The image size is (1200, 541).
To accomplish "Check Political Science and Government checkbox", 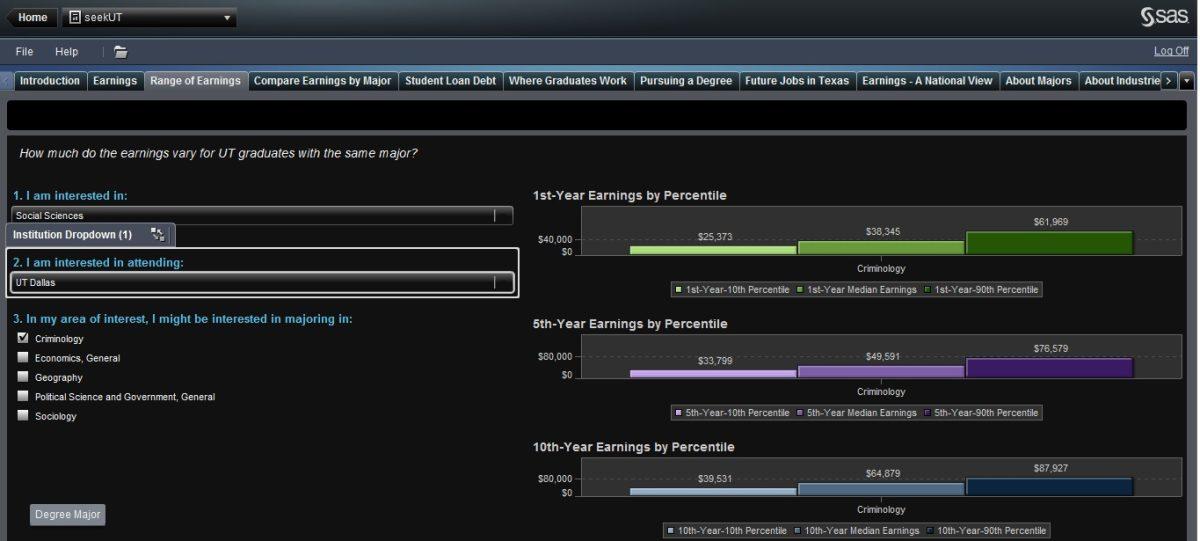I will pyautogui.click(x=23, y=396).
